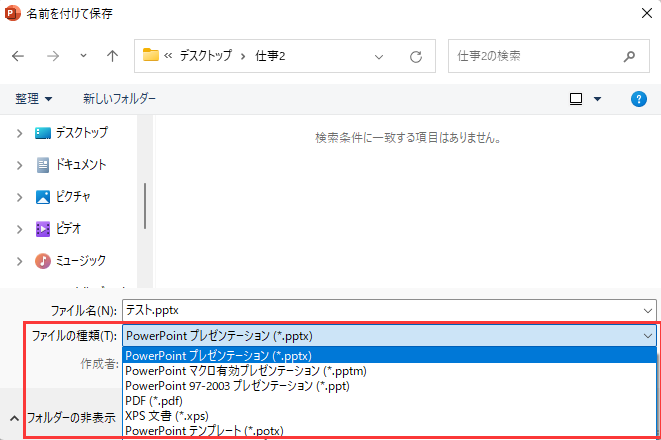The image size is (661, 440).
Task: Open the view layout icon menu
Action: [x=585, y=99]
